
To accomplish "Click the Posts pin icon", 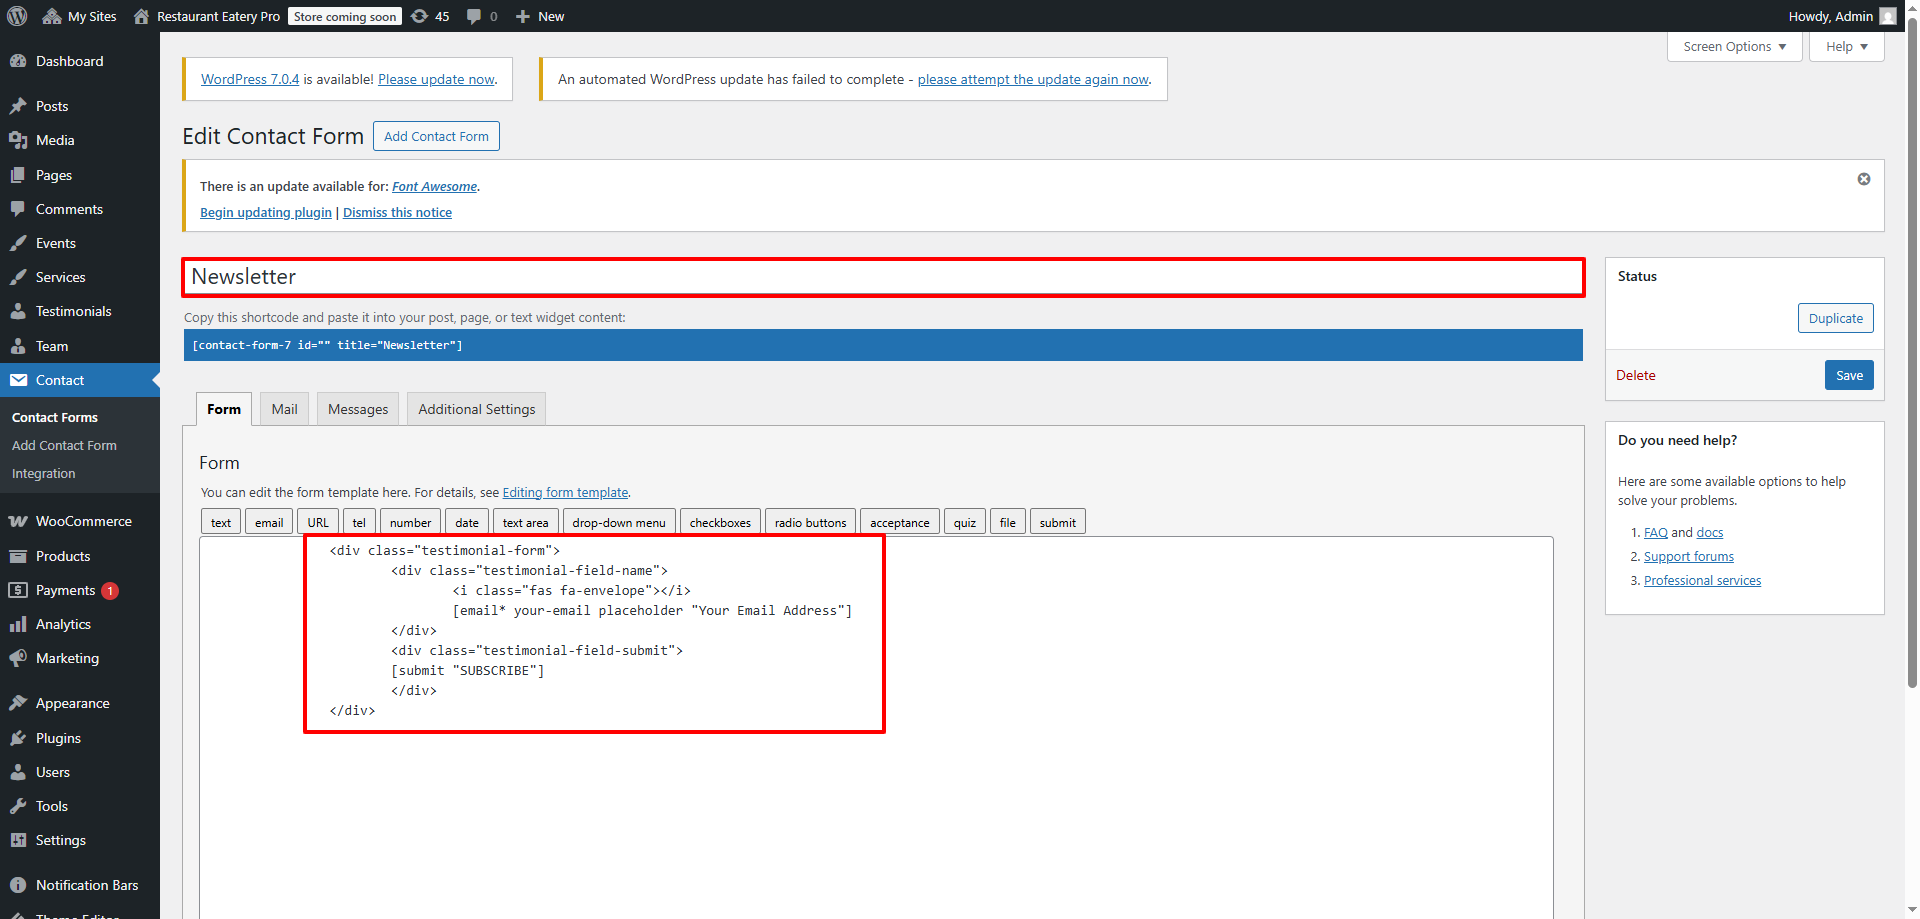I will pyautogui.click(x=18, y=106).
